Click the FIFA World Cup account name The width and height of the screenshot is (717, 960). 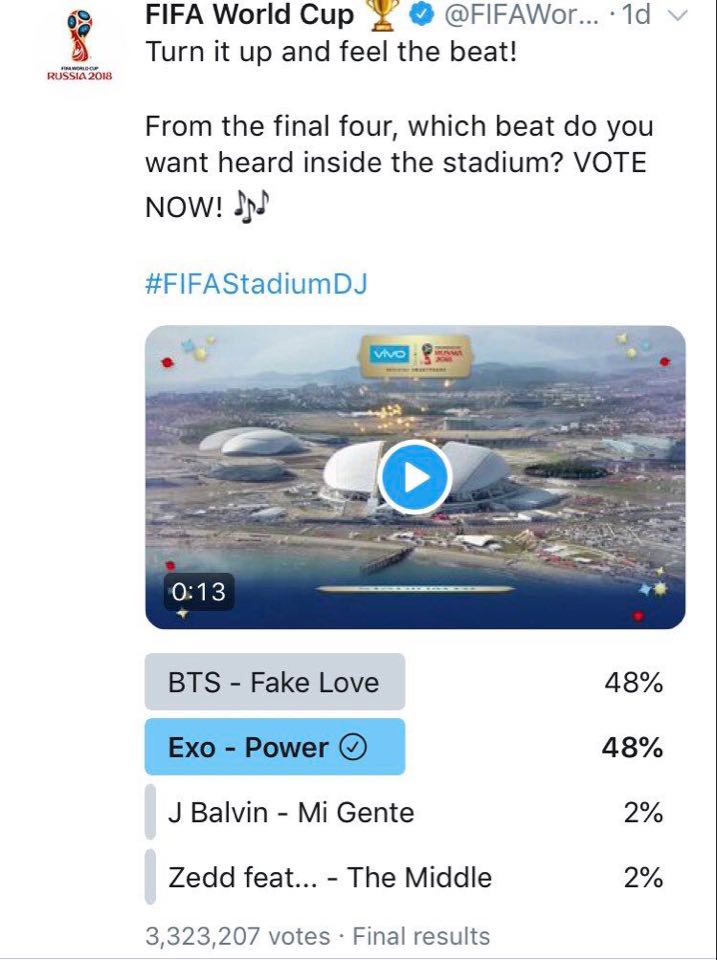tap(249, 15)
